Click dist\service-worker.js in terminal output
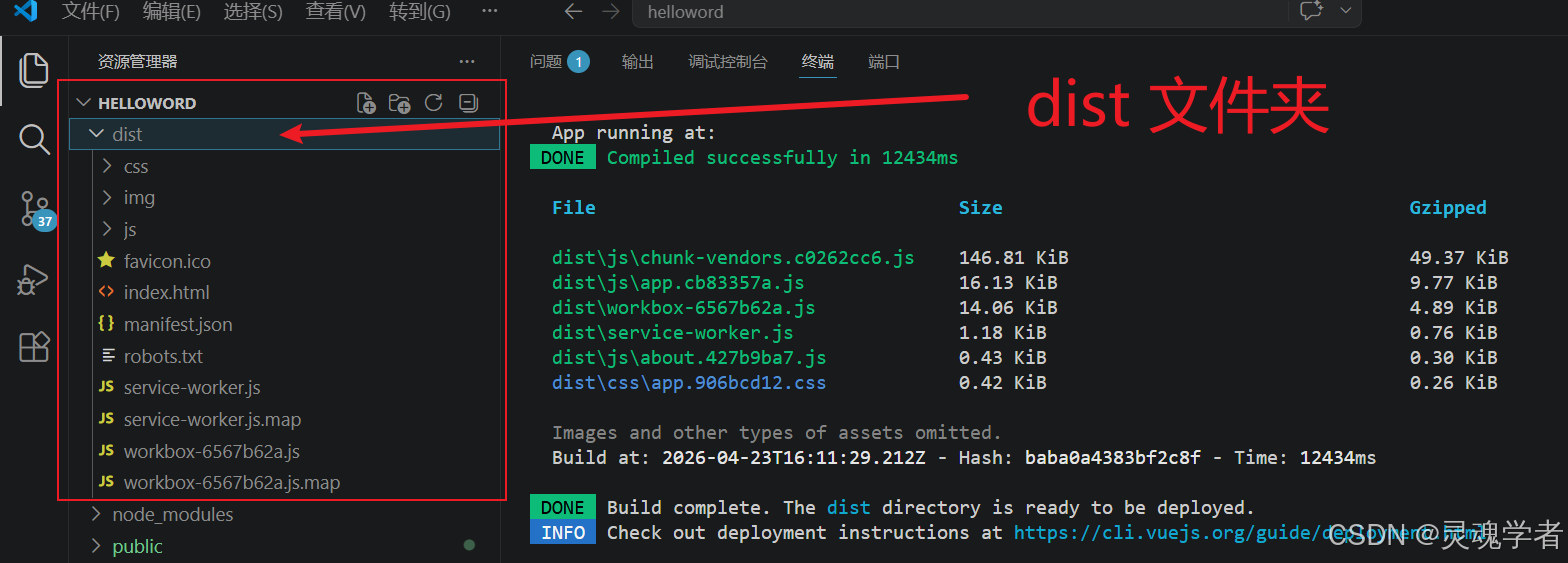The image size is (1568, 563). 672,333
